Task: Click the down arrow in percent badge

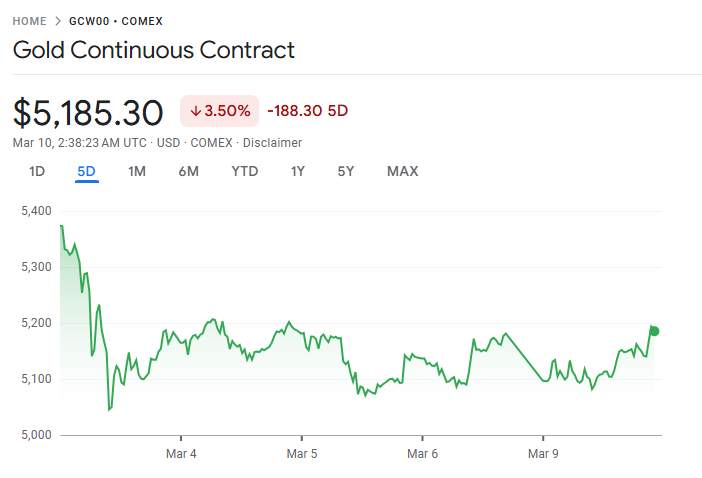Action: tap(195, 111)
